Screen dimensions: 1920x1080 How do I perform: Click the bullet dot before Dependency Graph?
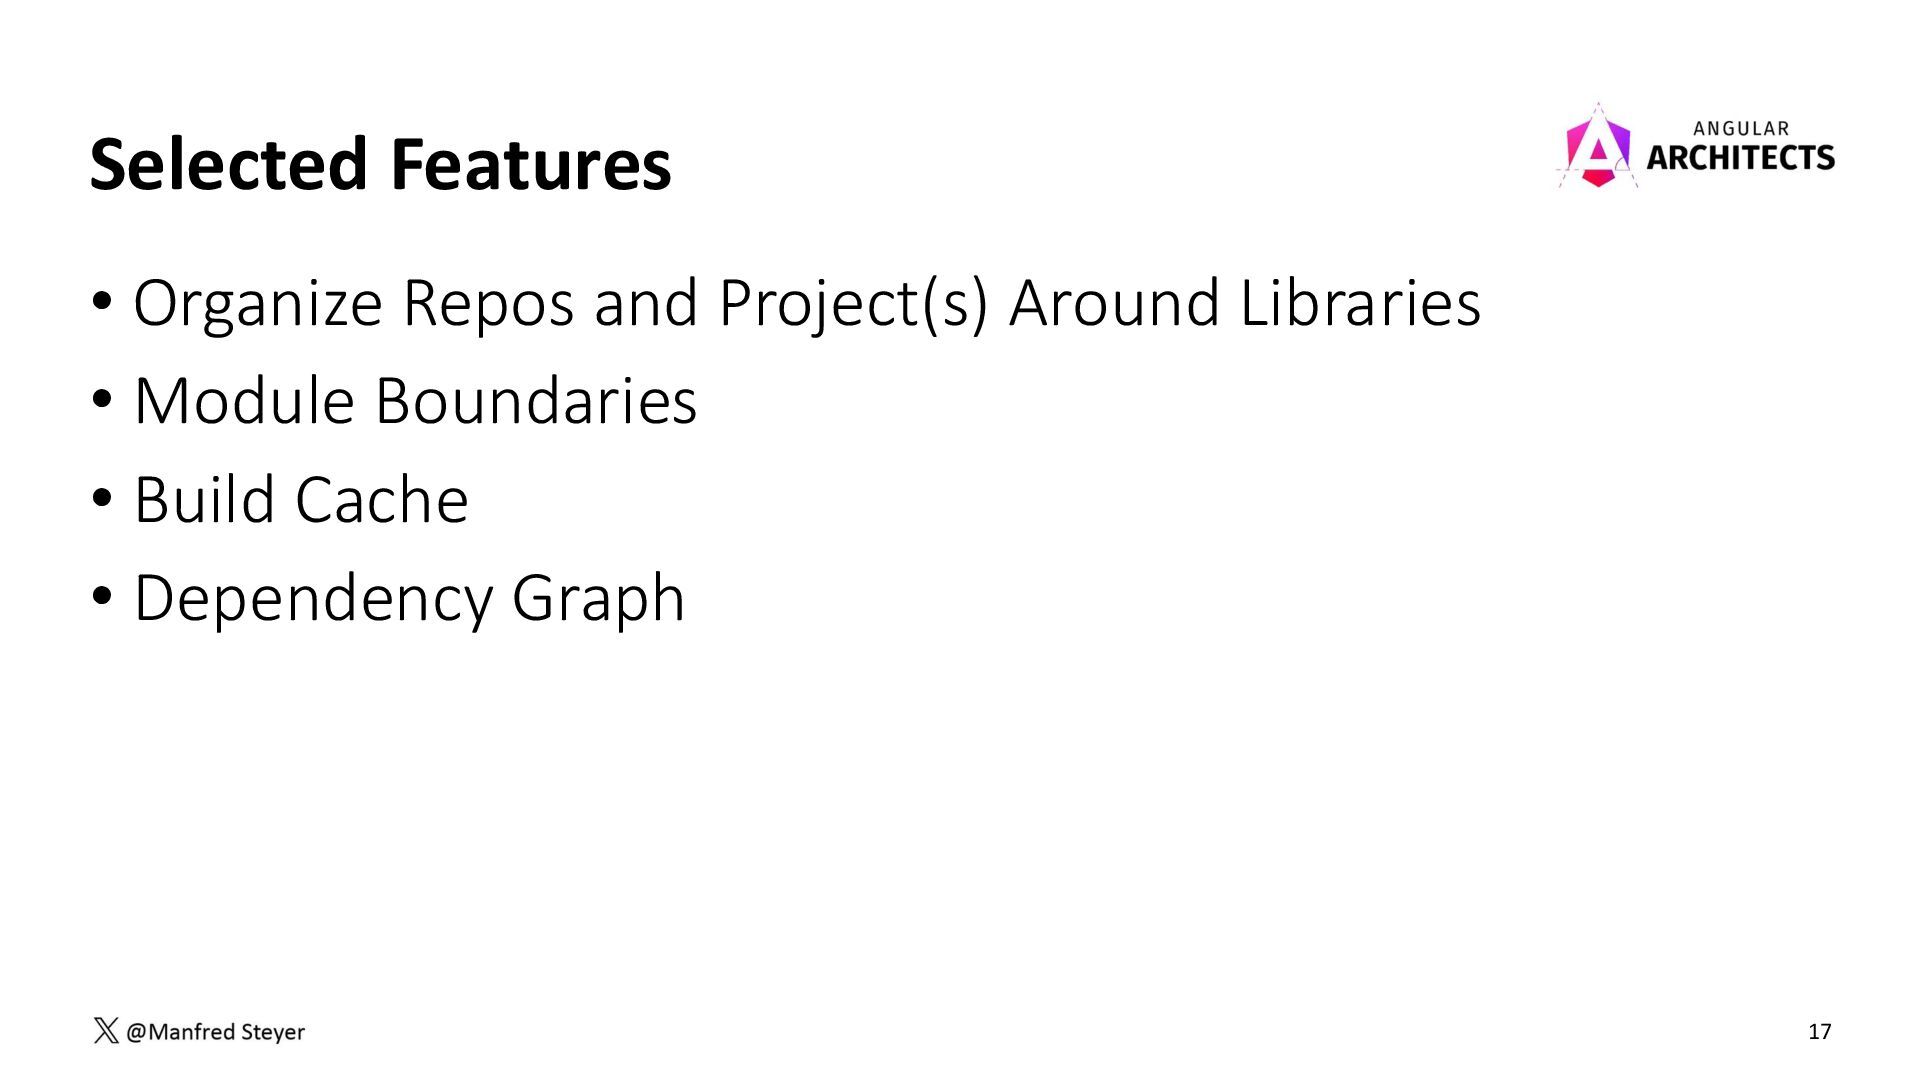pyautogui.click(x=103, y=596)
